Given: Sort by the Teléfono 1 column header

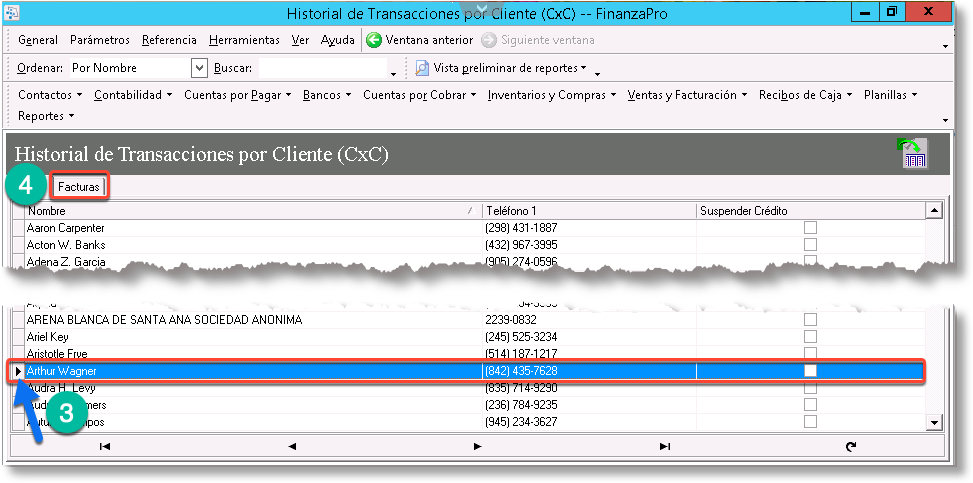Looking at the screenshot, I should (x=590, y=211).
